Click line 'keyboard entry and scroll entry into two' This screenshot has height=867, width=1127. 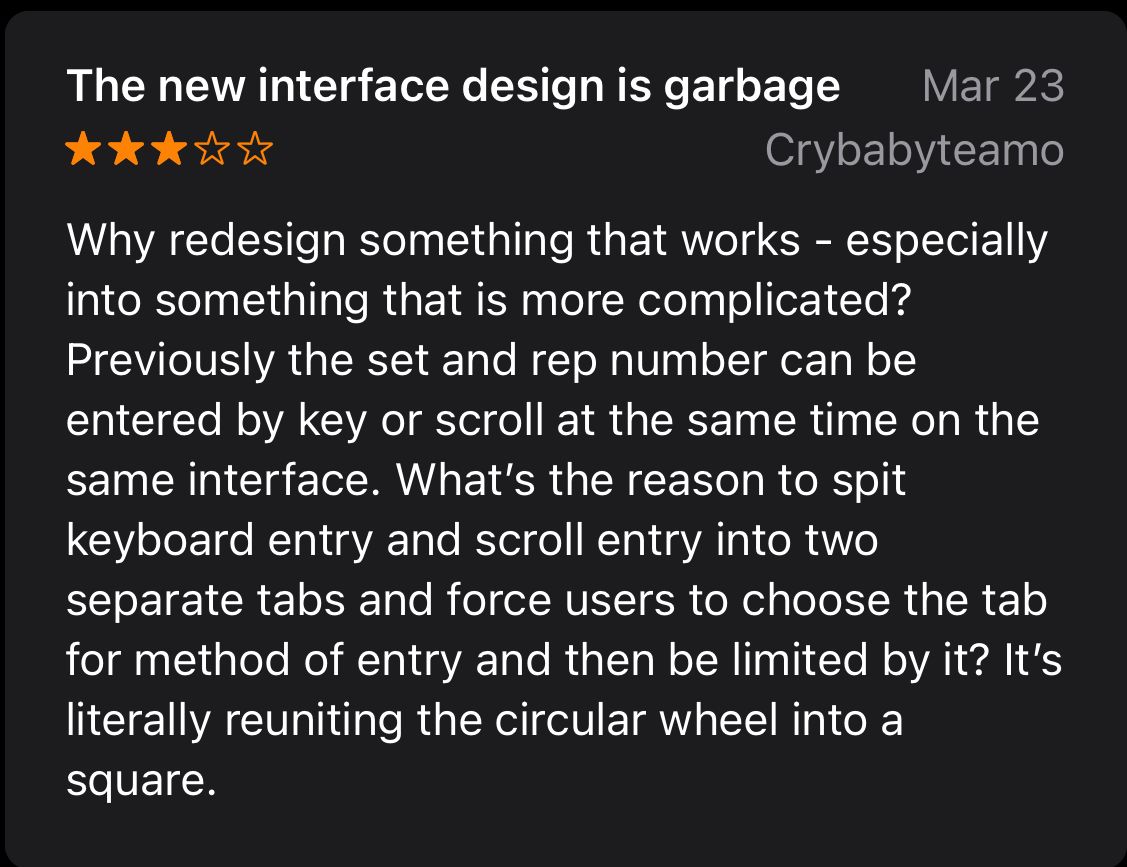pos(472,541)
